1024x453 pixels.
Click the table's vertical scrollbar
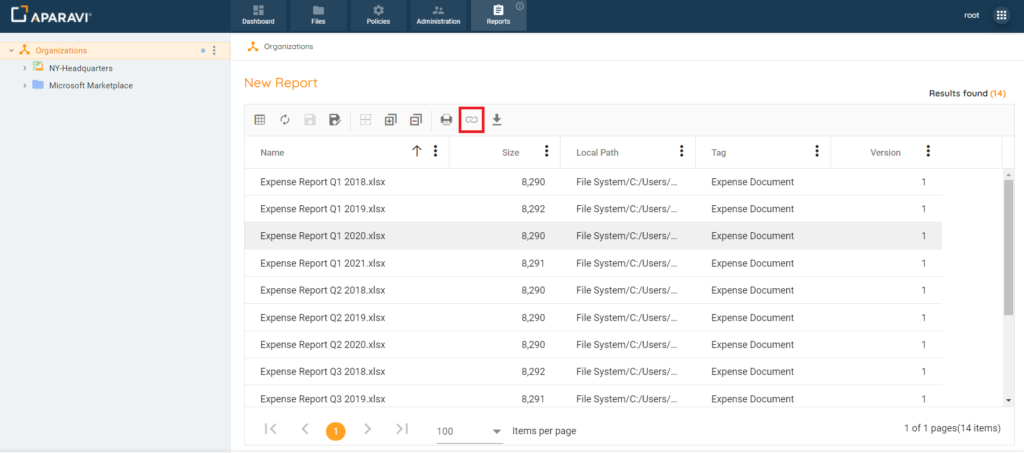tap(1008, 250)
